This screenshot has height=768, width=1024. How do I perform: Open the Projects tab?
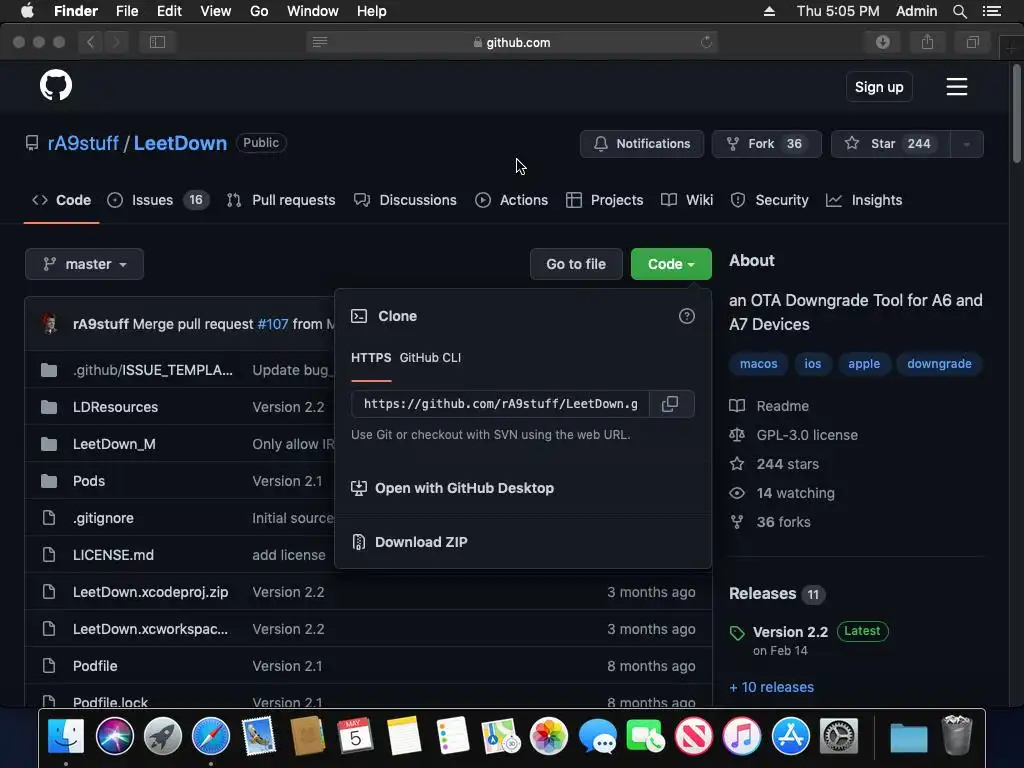click(x=604, y=200)
